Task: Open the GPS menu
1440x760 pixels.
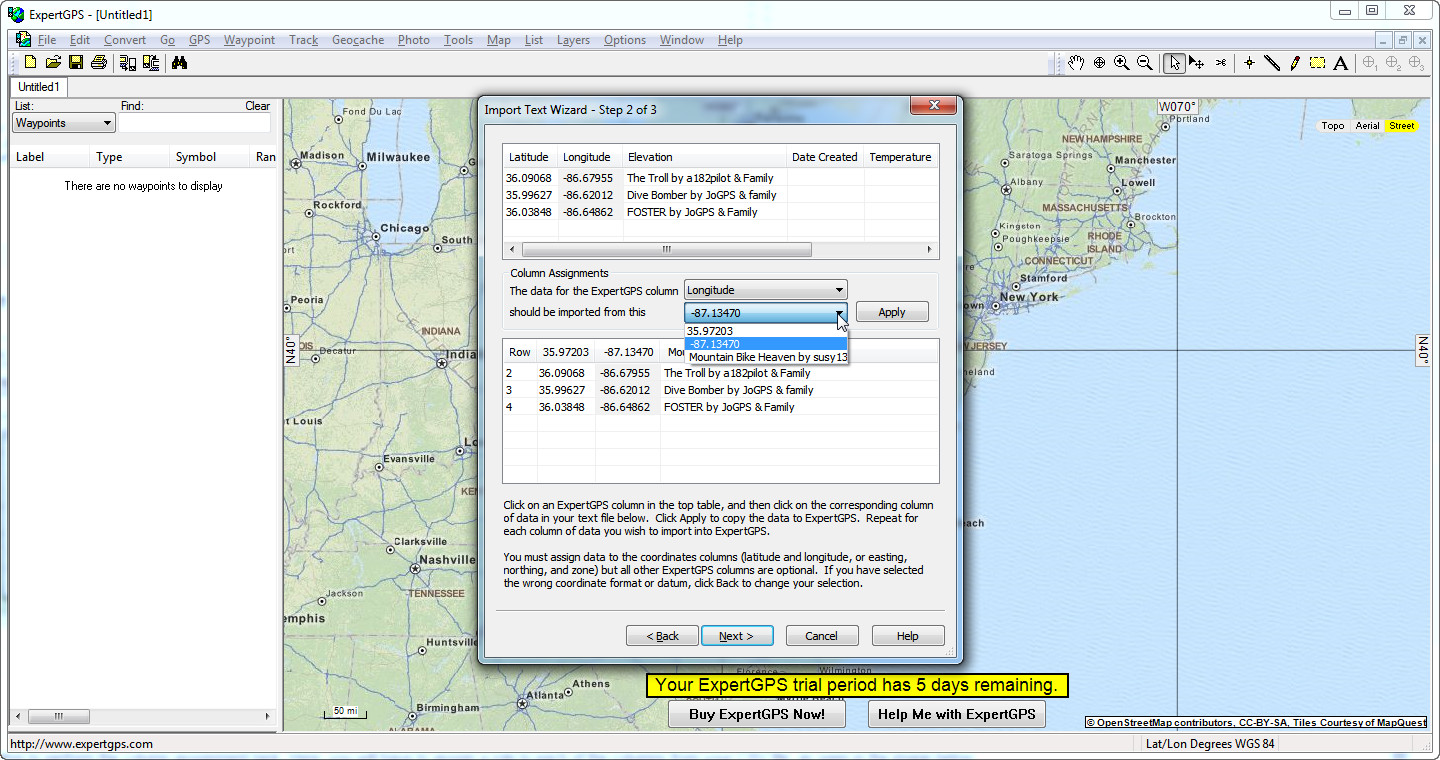Action: (x=199, y=40)
